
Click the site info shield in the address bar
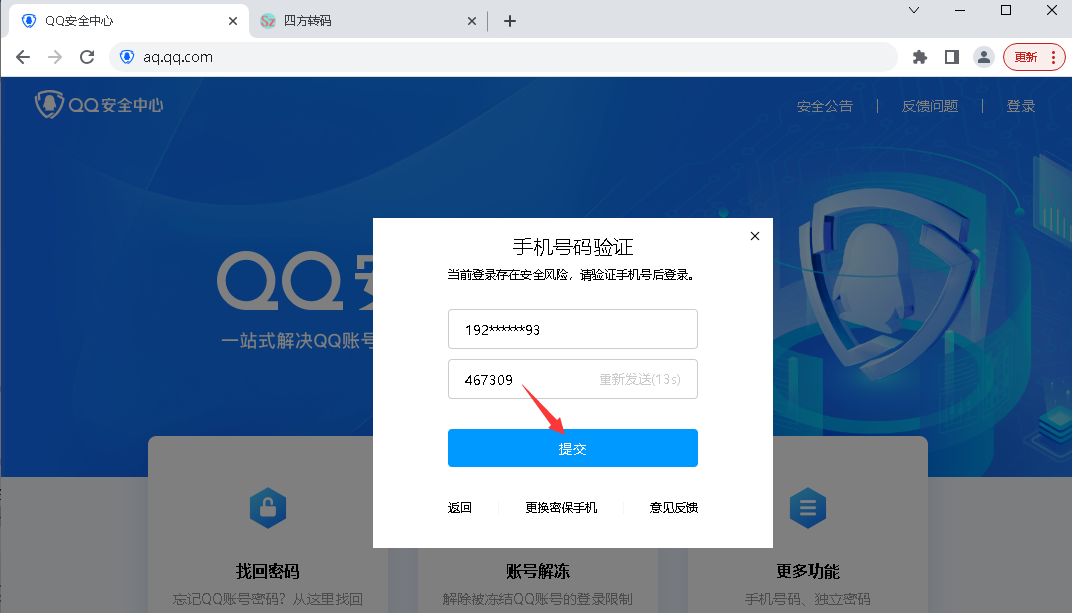click(x=127, y=57)
